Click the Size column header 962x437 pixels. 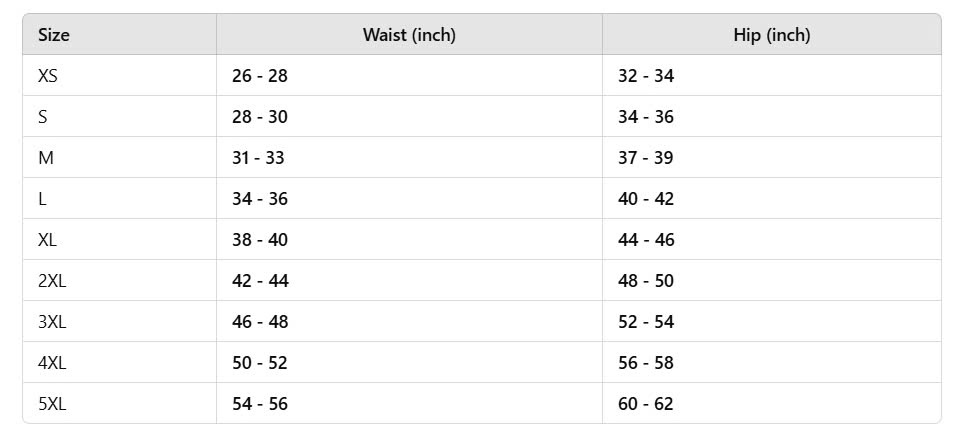(54, 35)
